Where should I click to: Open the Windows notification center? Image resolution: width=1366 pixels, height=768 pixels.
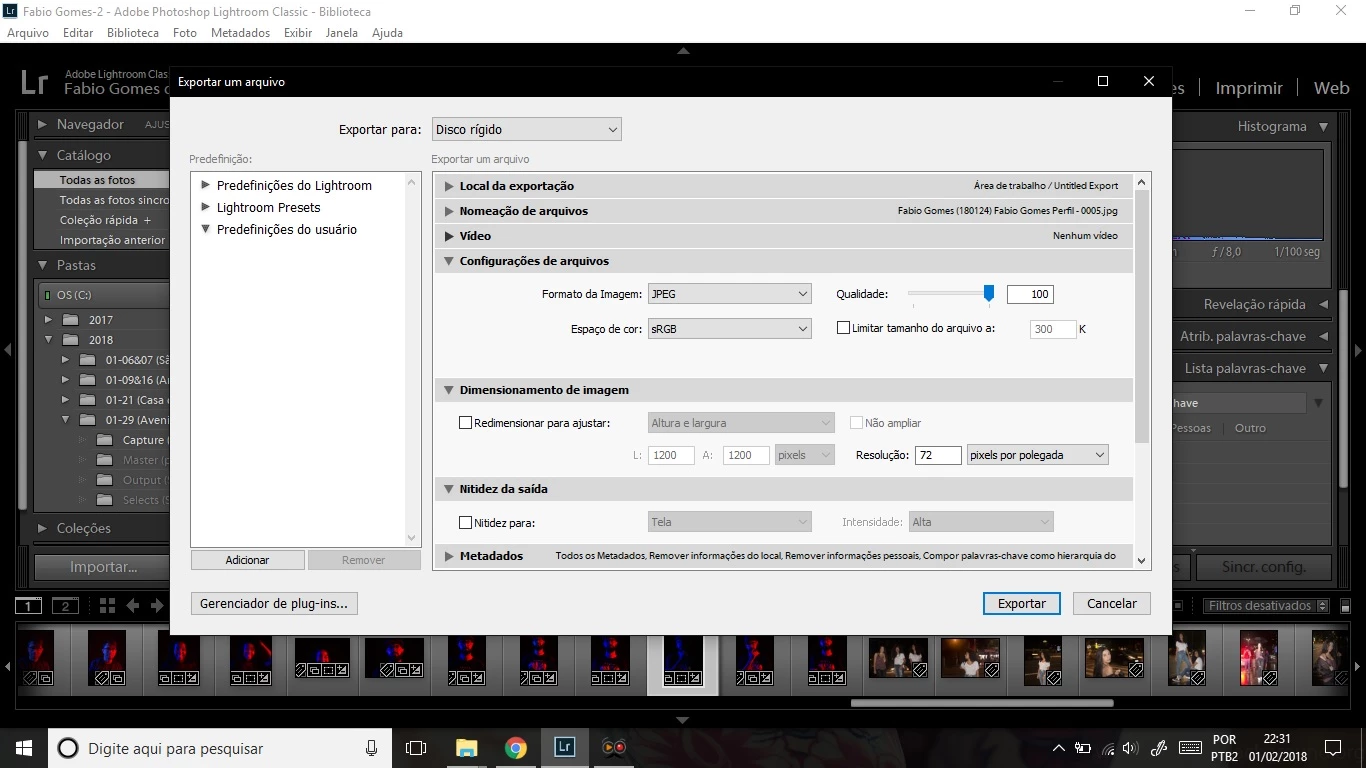tap(1332, 748)
